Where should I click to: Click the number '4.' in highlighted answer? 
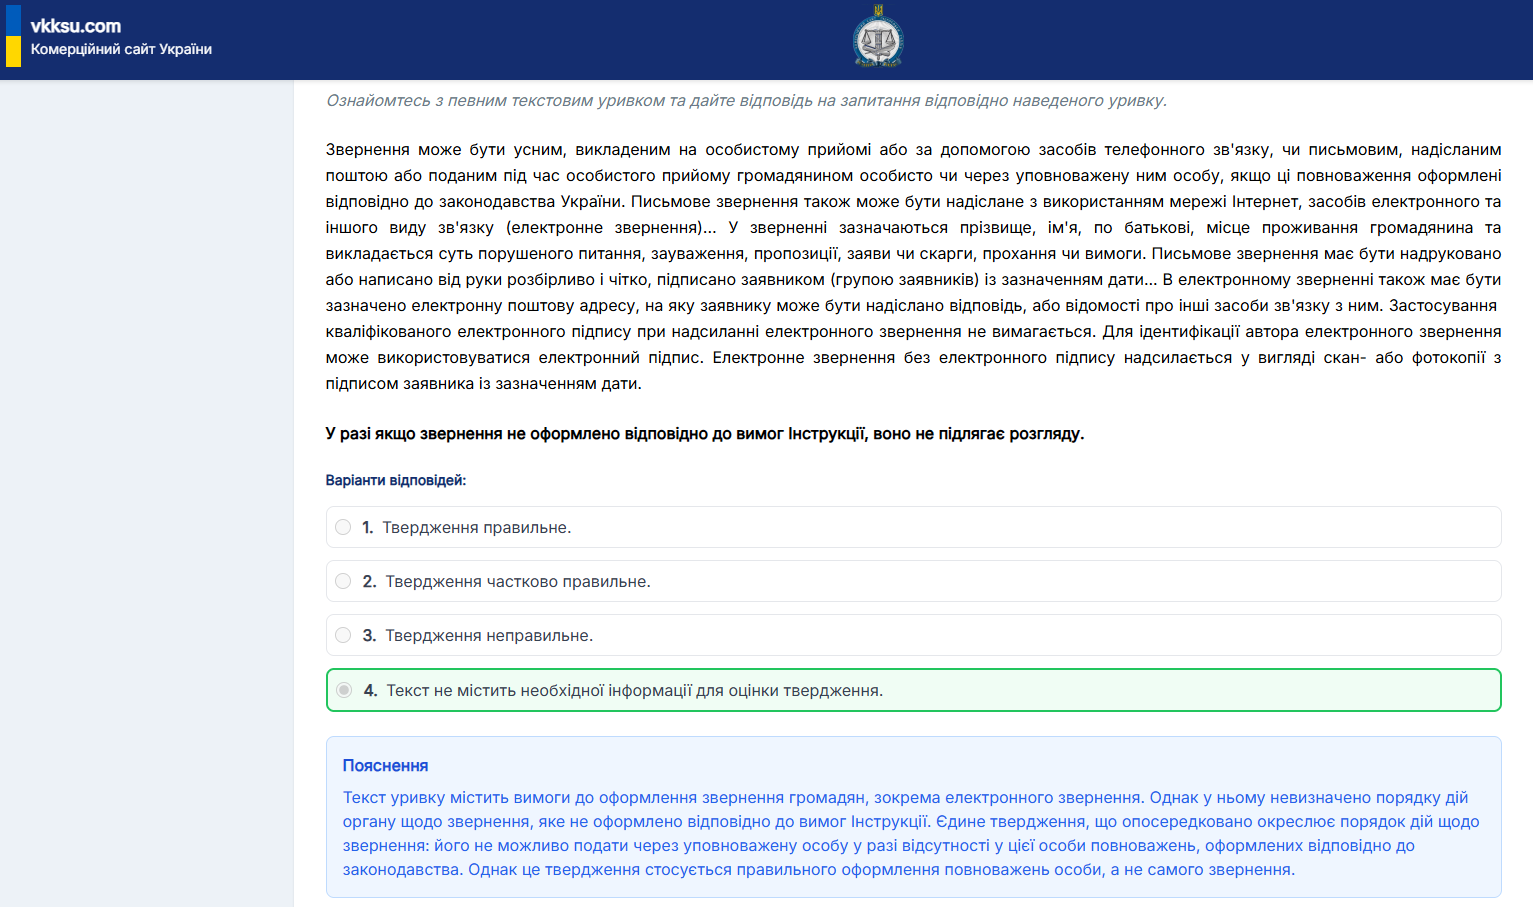(370, 690)
